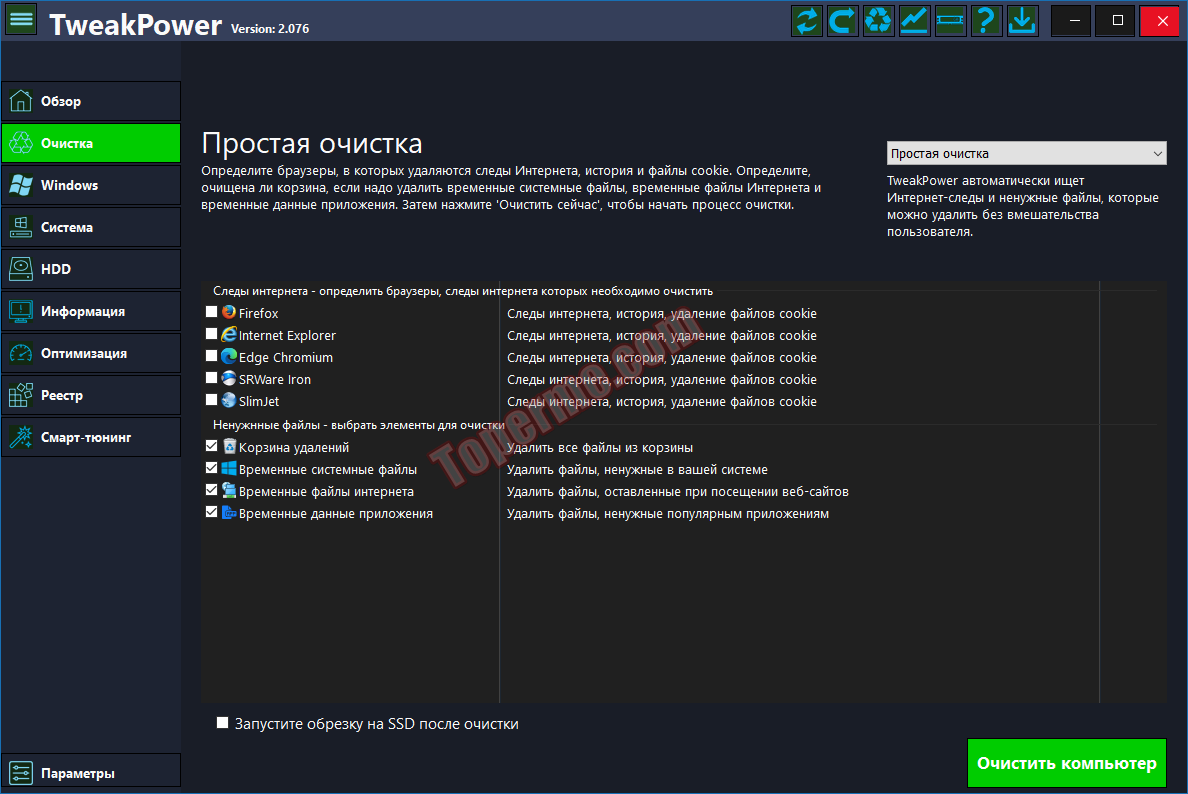Click the house icon in the Обзор sidebar item

pos(21,101)
